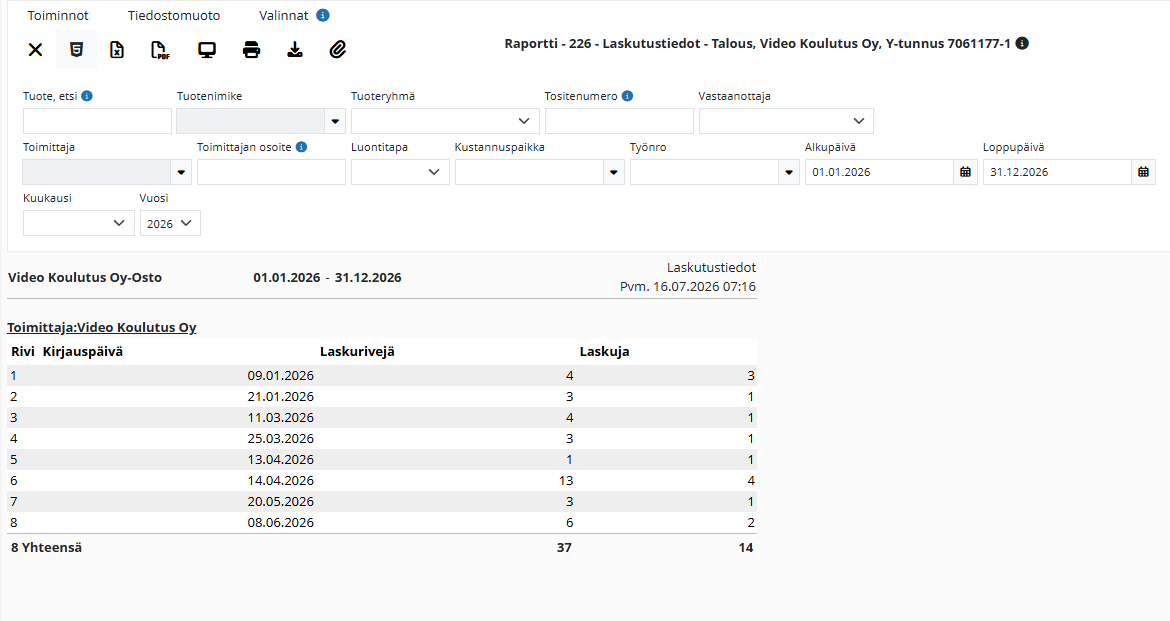The width and height of the screenshot is (1170, 621).
Task: Open the Vastaanottaja dropdown
Action: coord(786,121)
